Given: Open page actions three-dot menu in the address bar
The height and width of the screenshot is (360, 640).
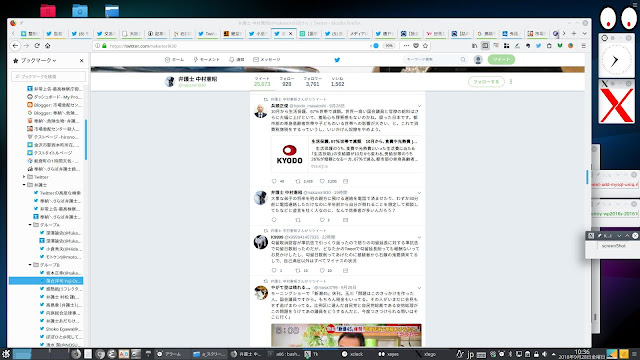Looking at the screenshot, I should tap(406, 46).
